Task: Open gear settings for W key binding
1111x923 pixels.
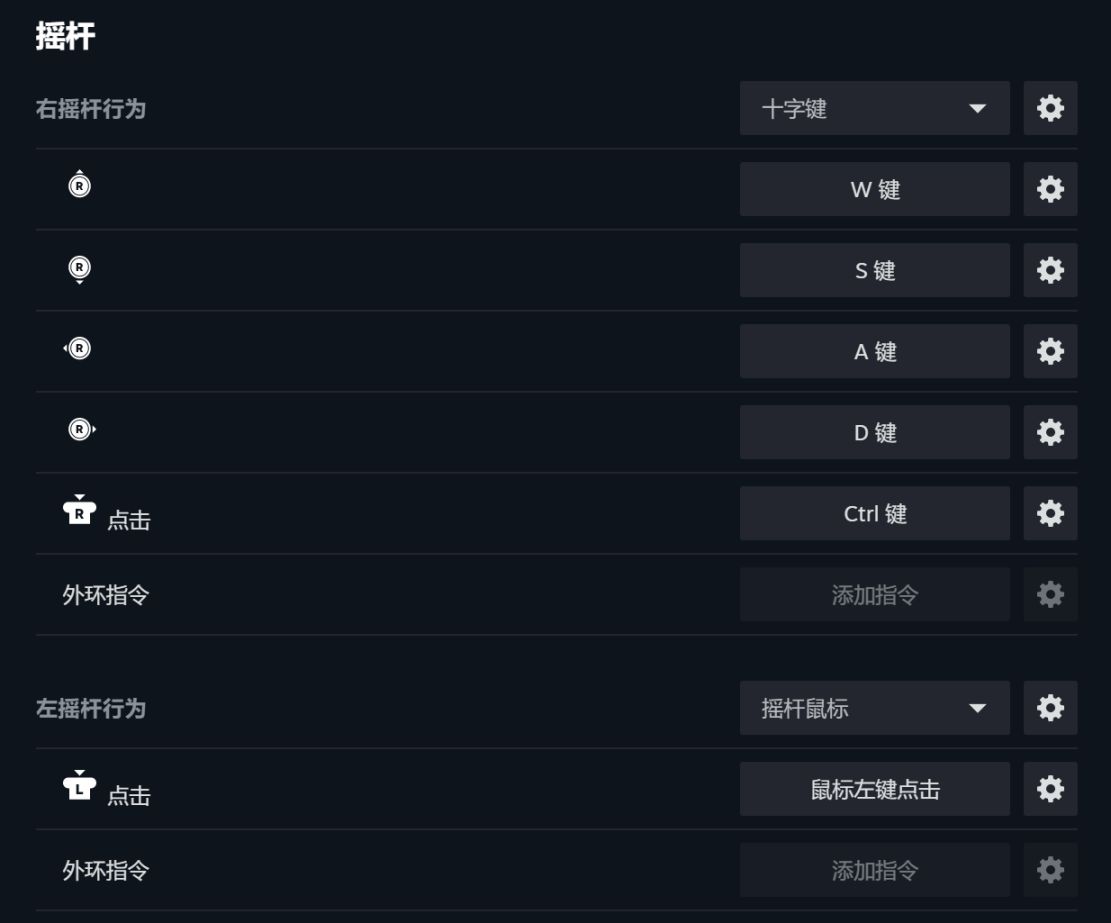Action: point(1050,189)
